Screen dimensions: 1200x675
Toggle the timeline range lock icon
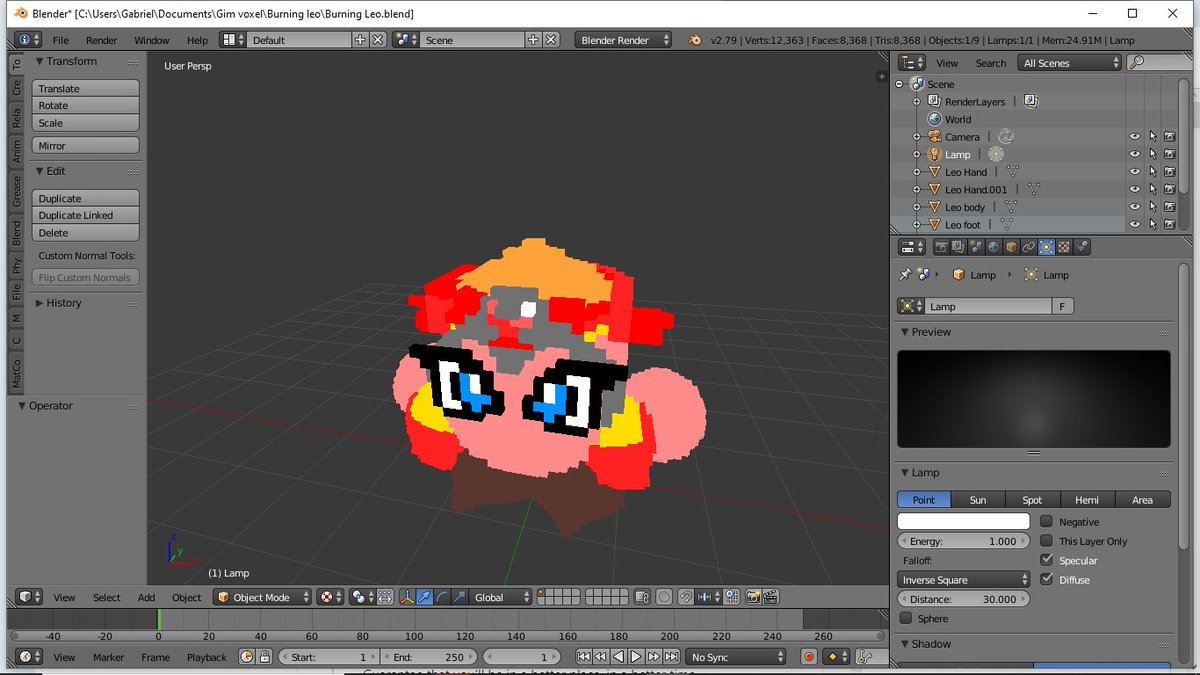point(264,657)
